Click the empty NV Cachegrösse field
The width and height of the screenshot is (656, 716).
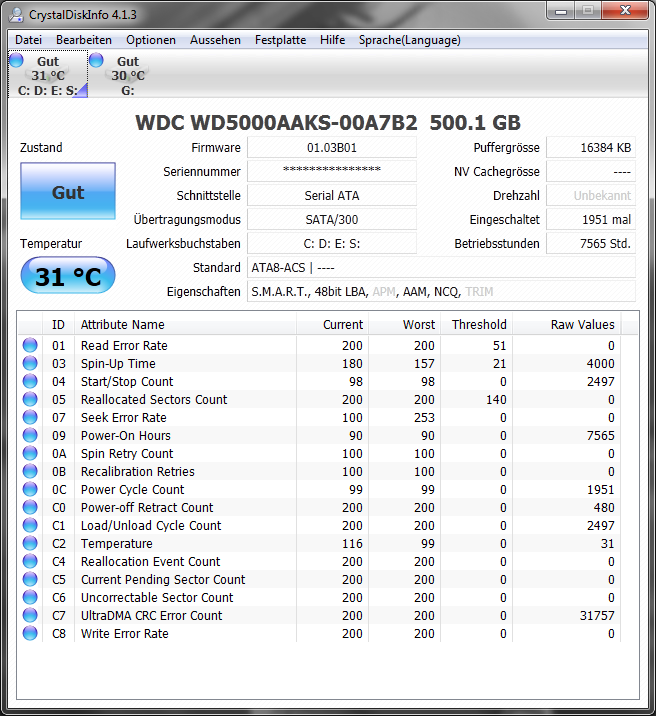pyautogui.click(x=591, y=171)
